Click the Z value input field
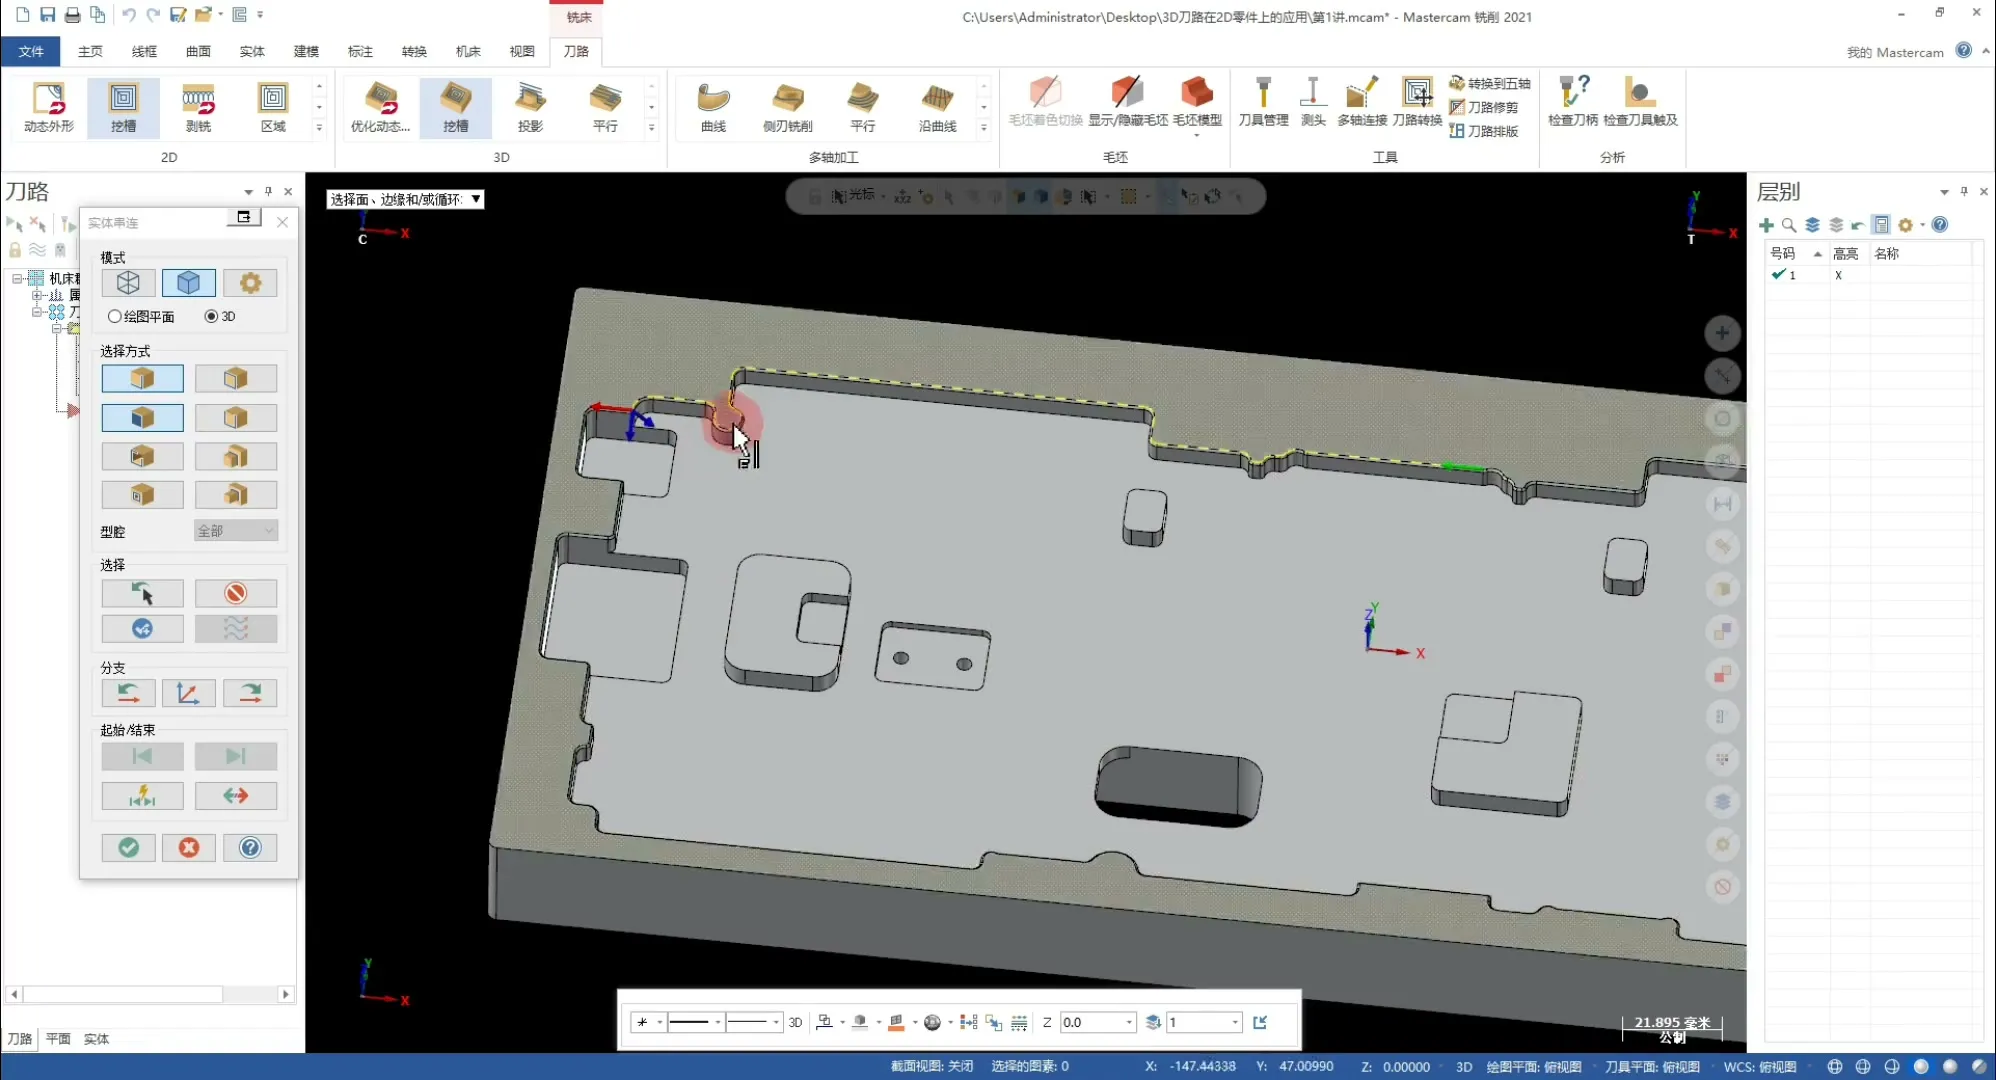 point(1090,1022)
